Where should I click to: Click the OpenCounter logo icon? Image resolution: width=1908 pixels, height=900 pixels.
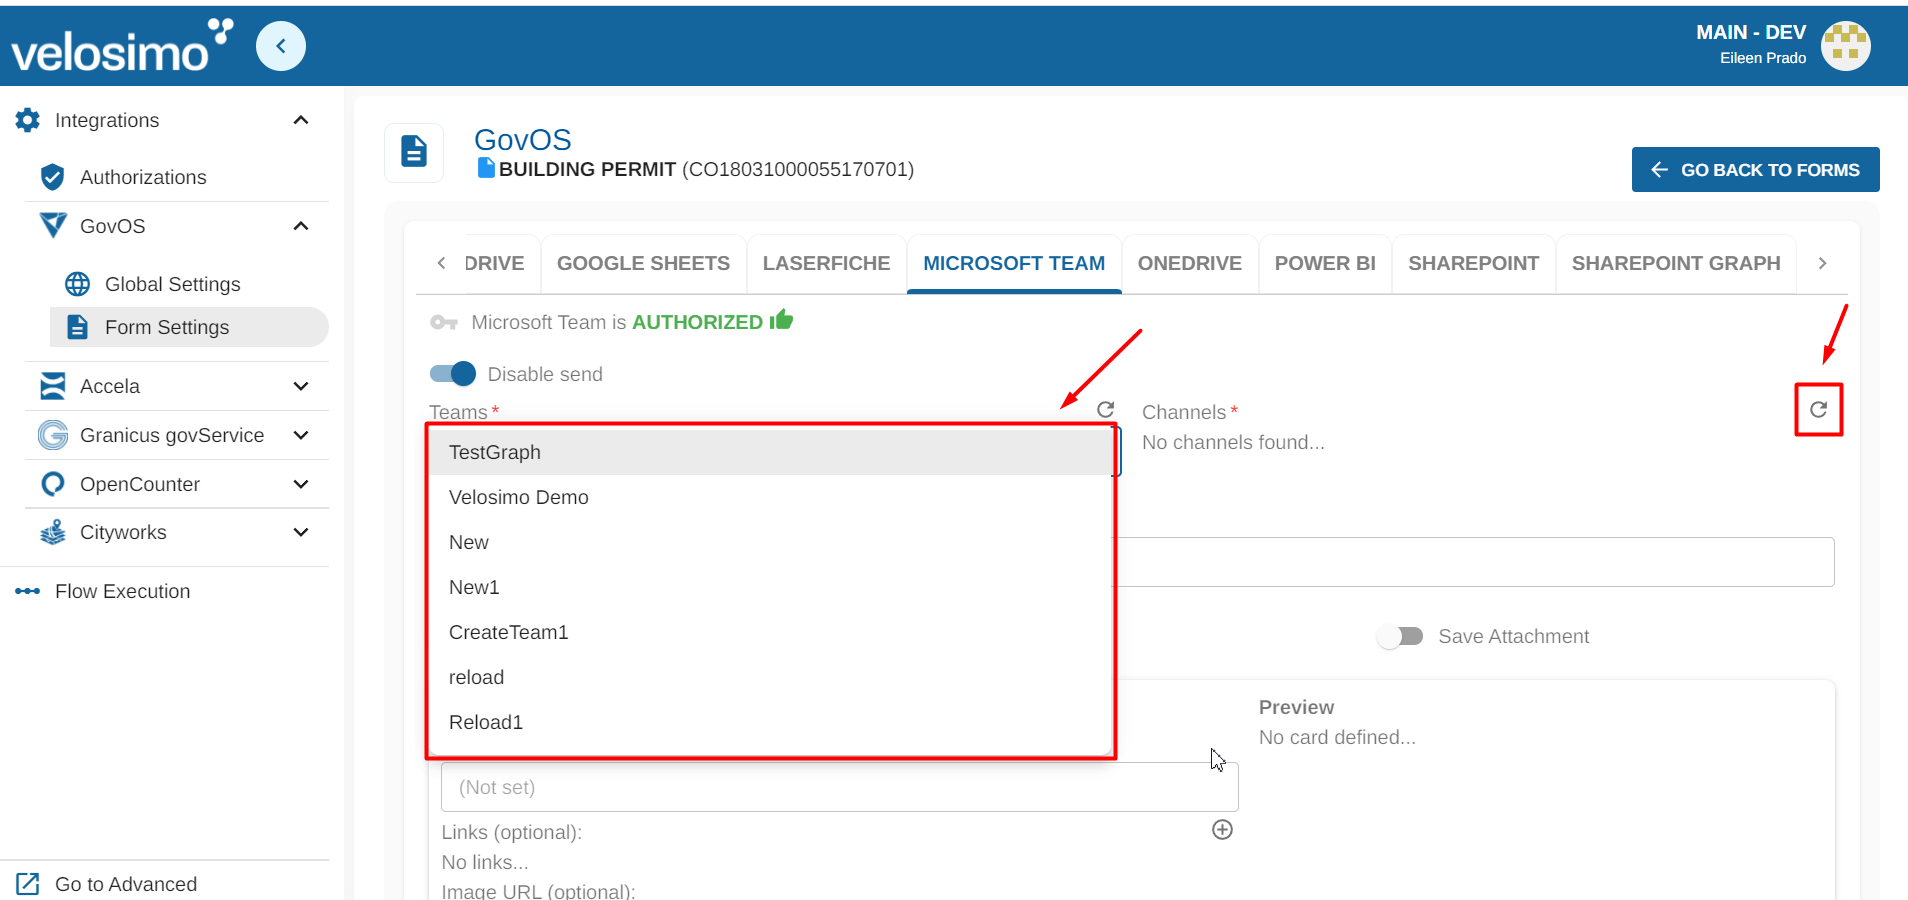(53, 484)
